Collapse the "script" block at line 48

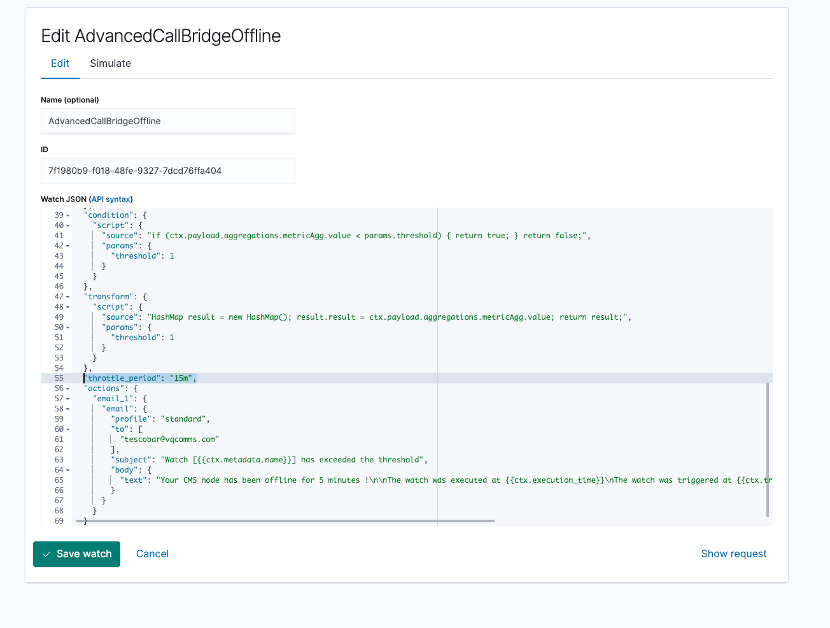click(68, 307)
